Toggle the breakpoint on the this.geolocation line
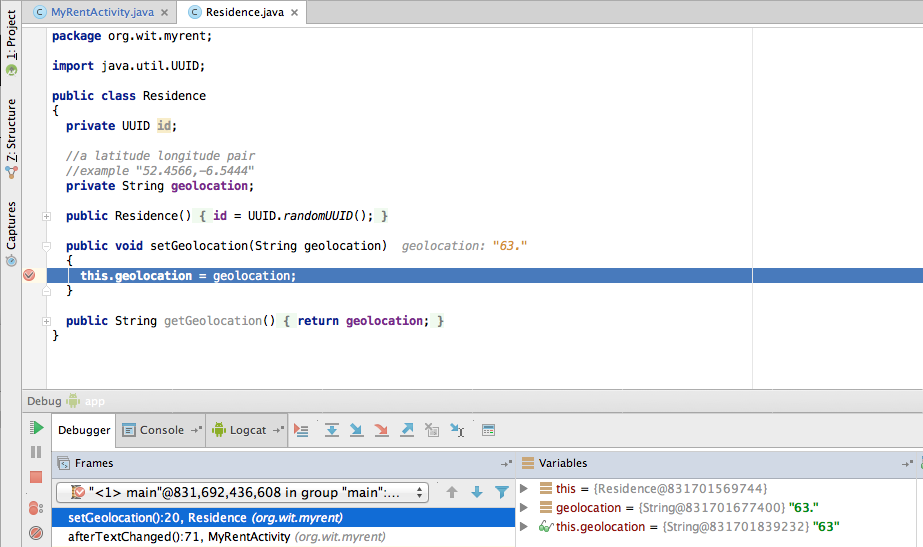923x547 pixels. click(x=29, y=276)
